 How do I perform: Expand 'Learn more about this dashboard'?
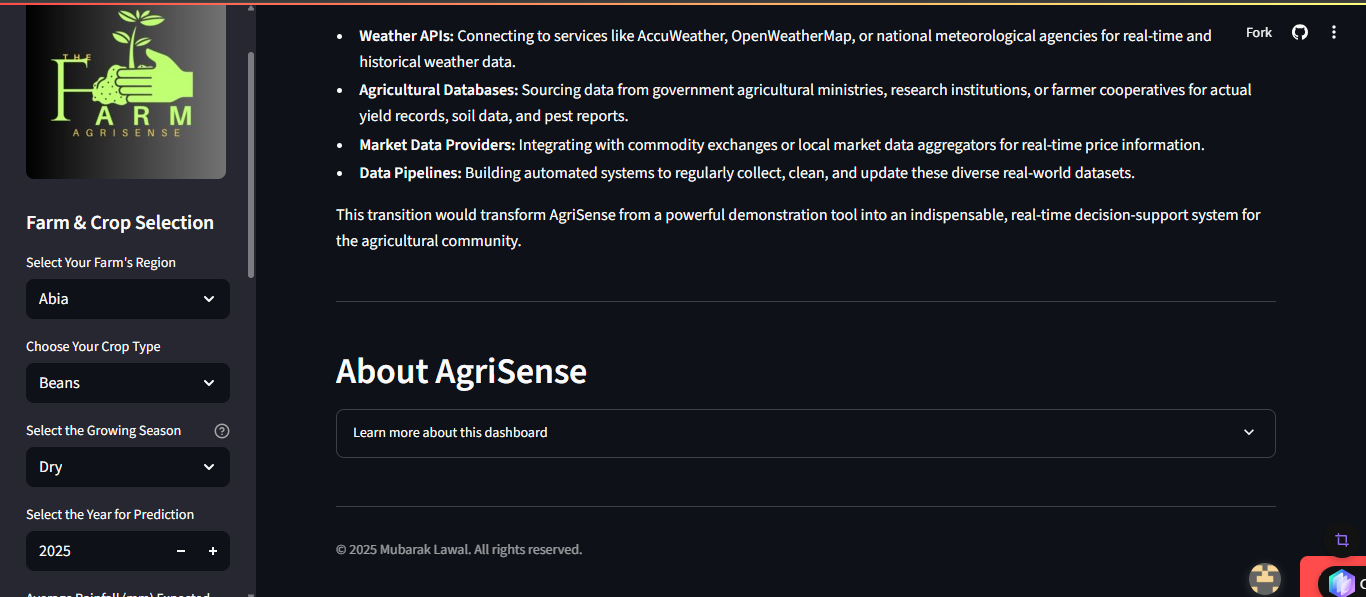pyautogui.click(x=450, y=433)
